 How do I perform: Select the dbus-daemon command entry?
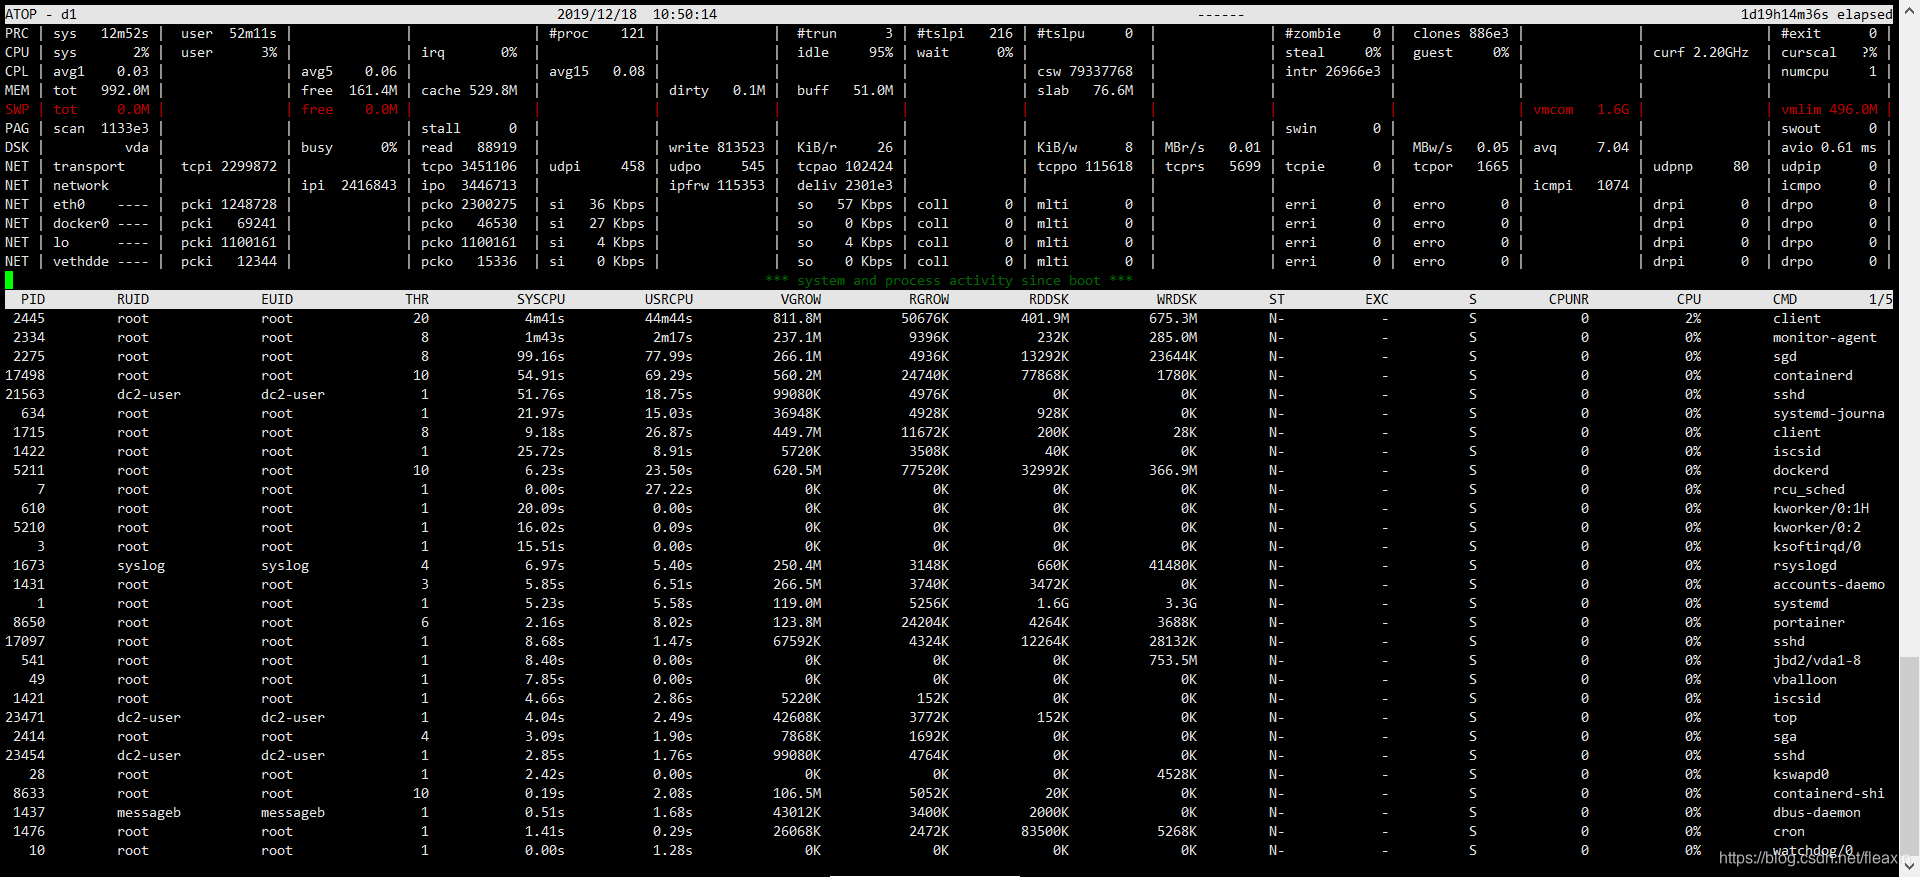coord(1817,812)
